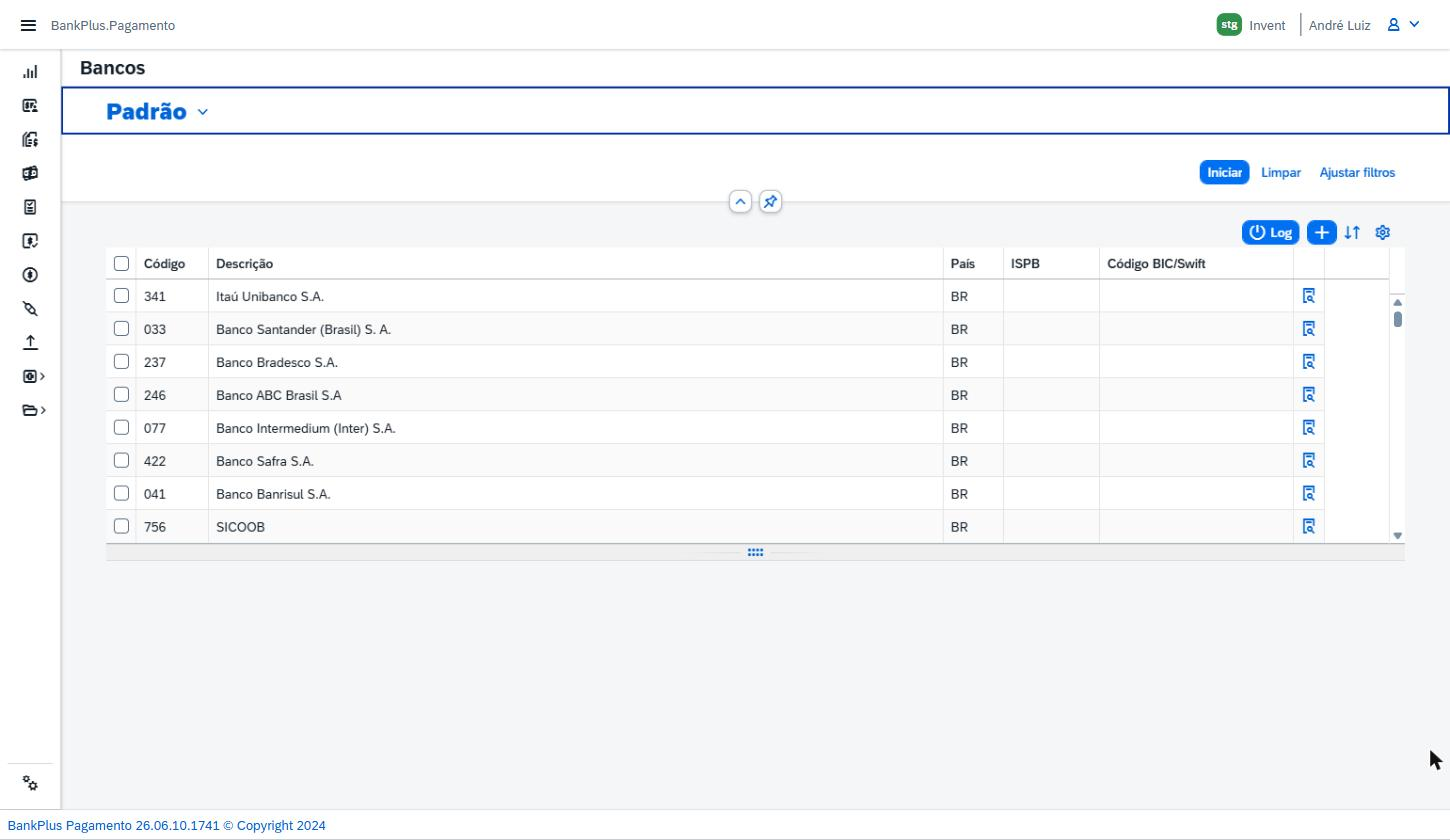Click Limpar to clear filters
This screenshot has width=1450, height=840.
pos(1281,173)
